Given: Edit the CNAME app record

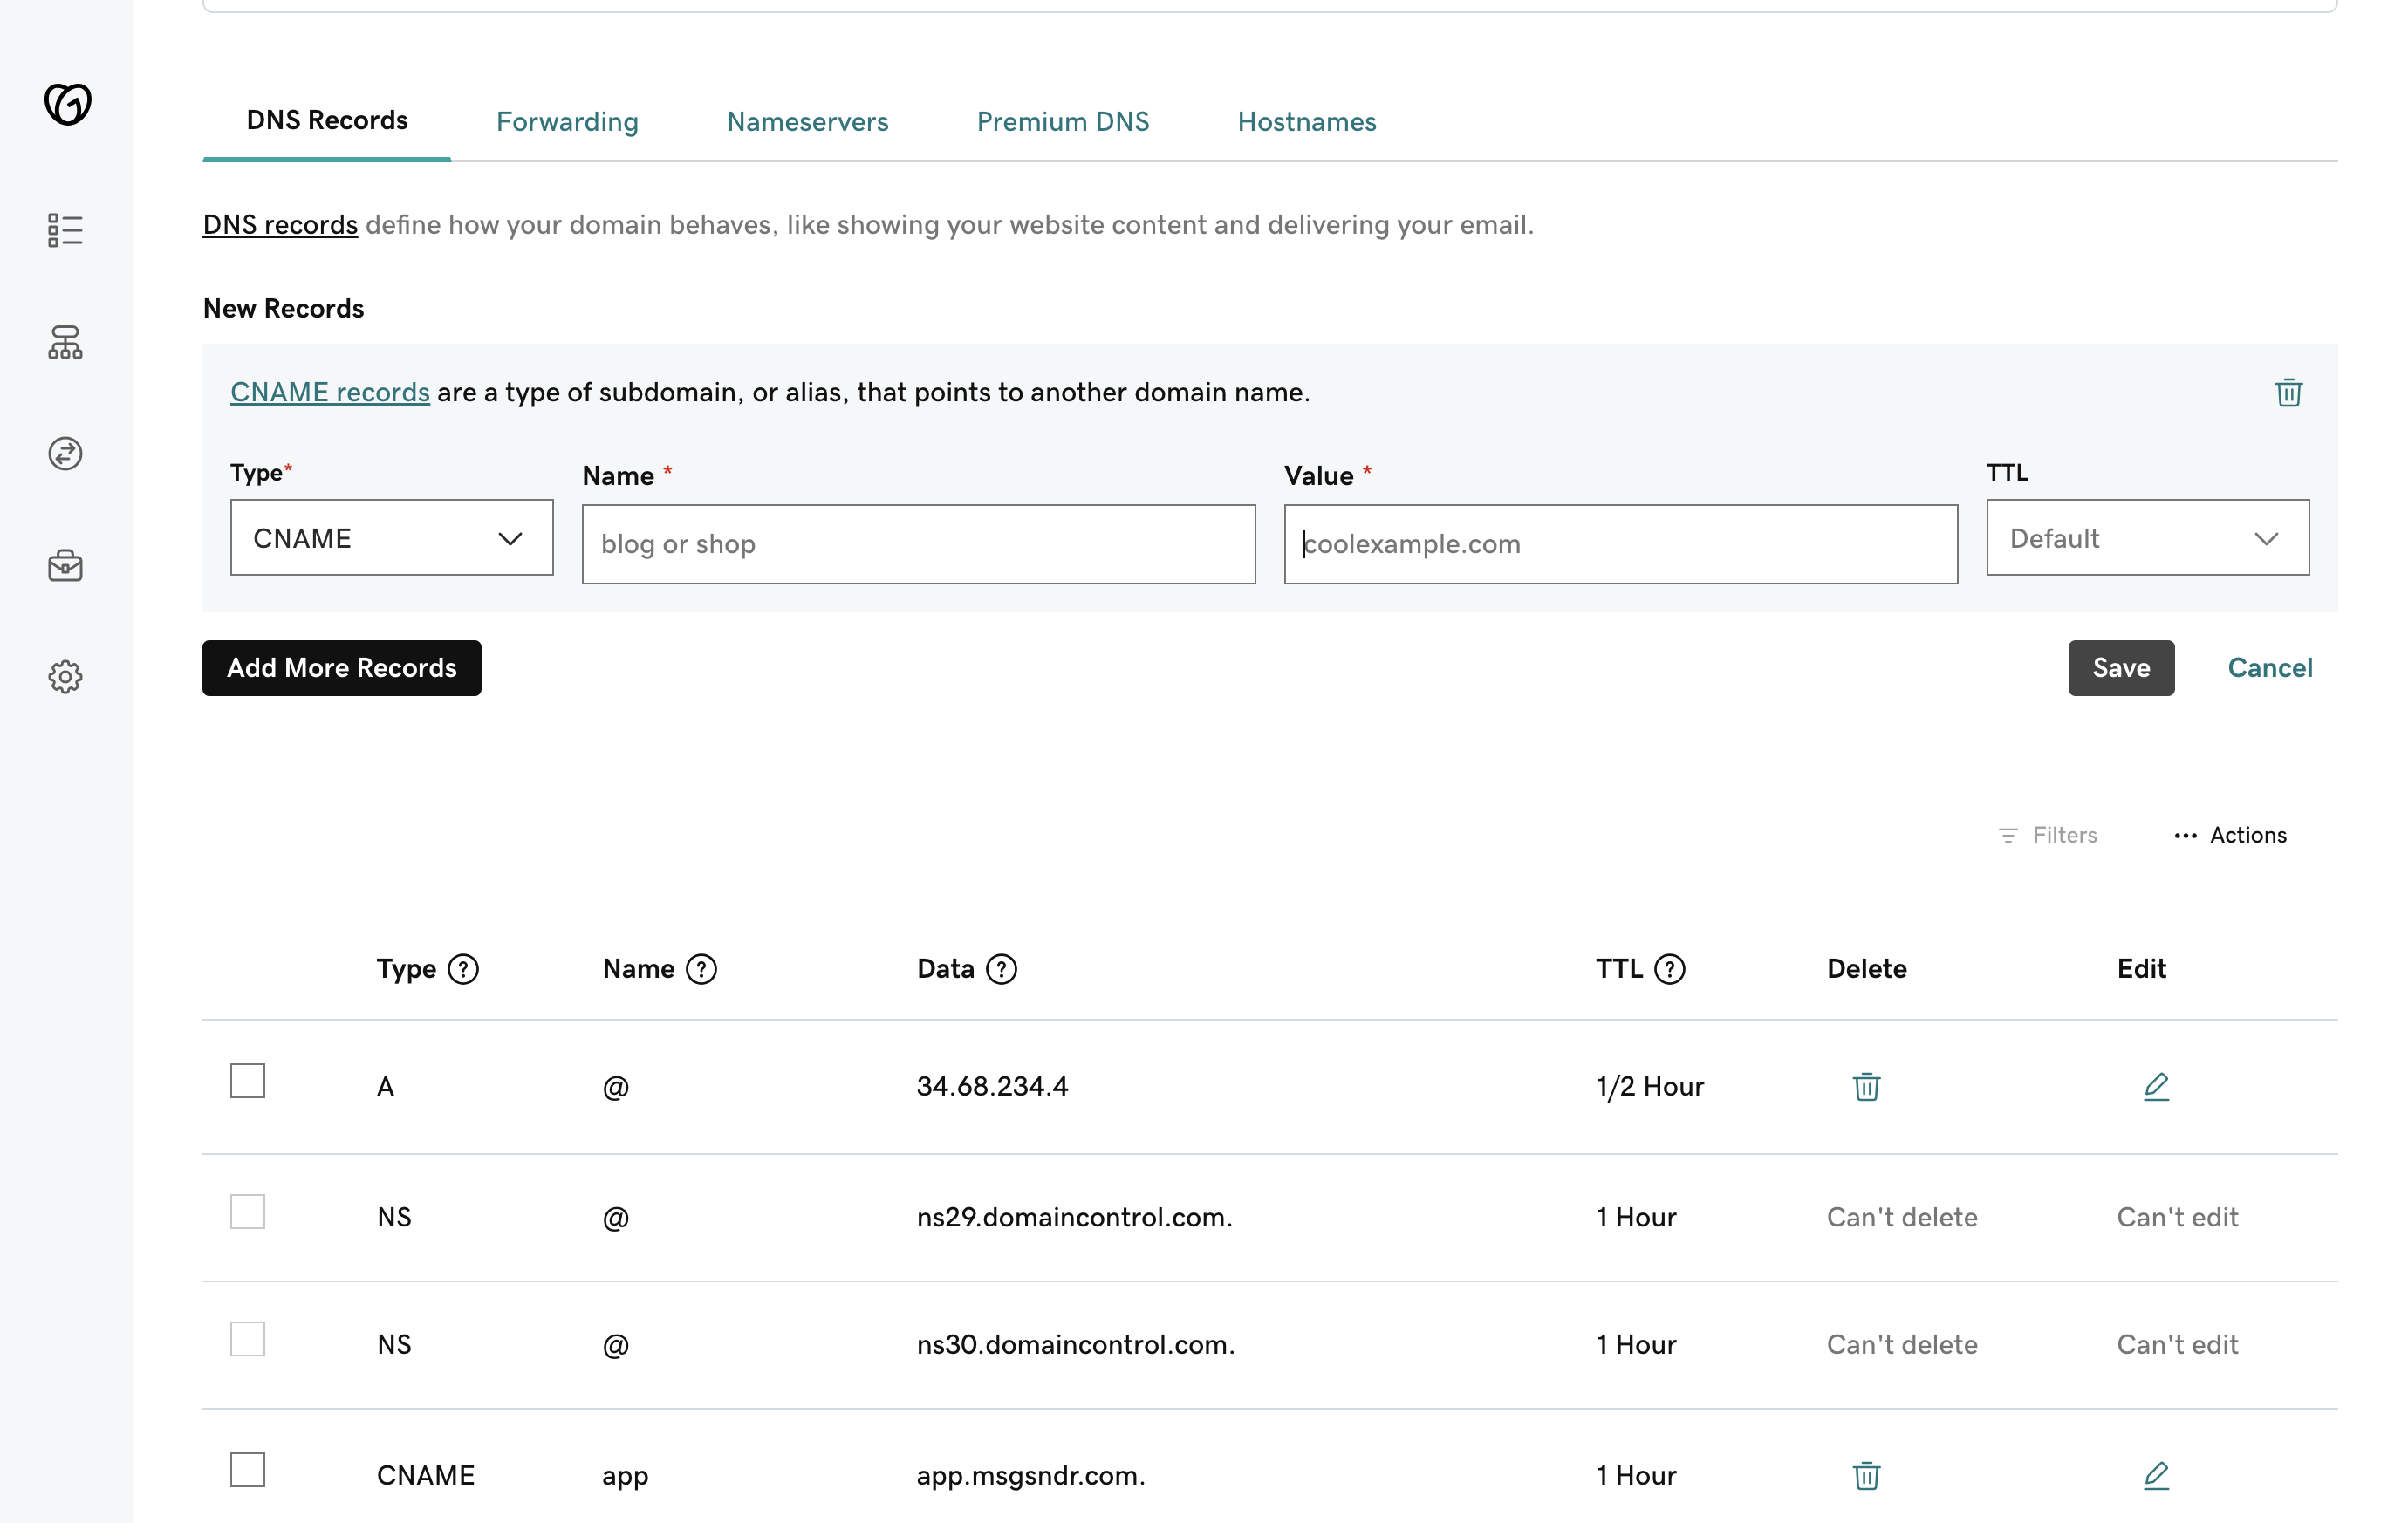Looking at the screenshot, I should click(x=2156, y=1475).
